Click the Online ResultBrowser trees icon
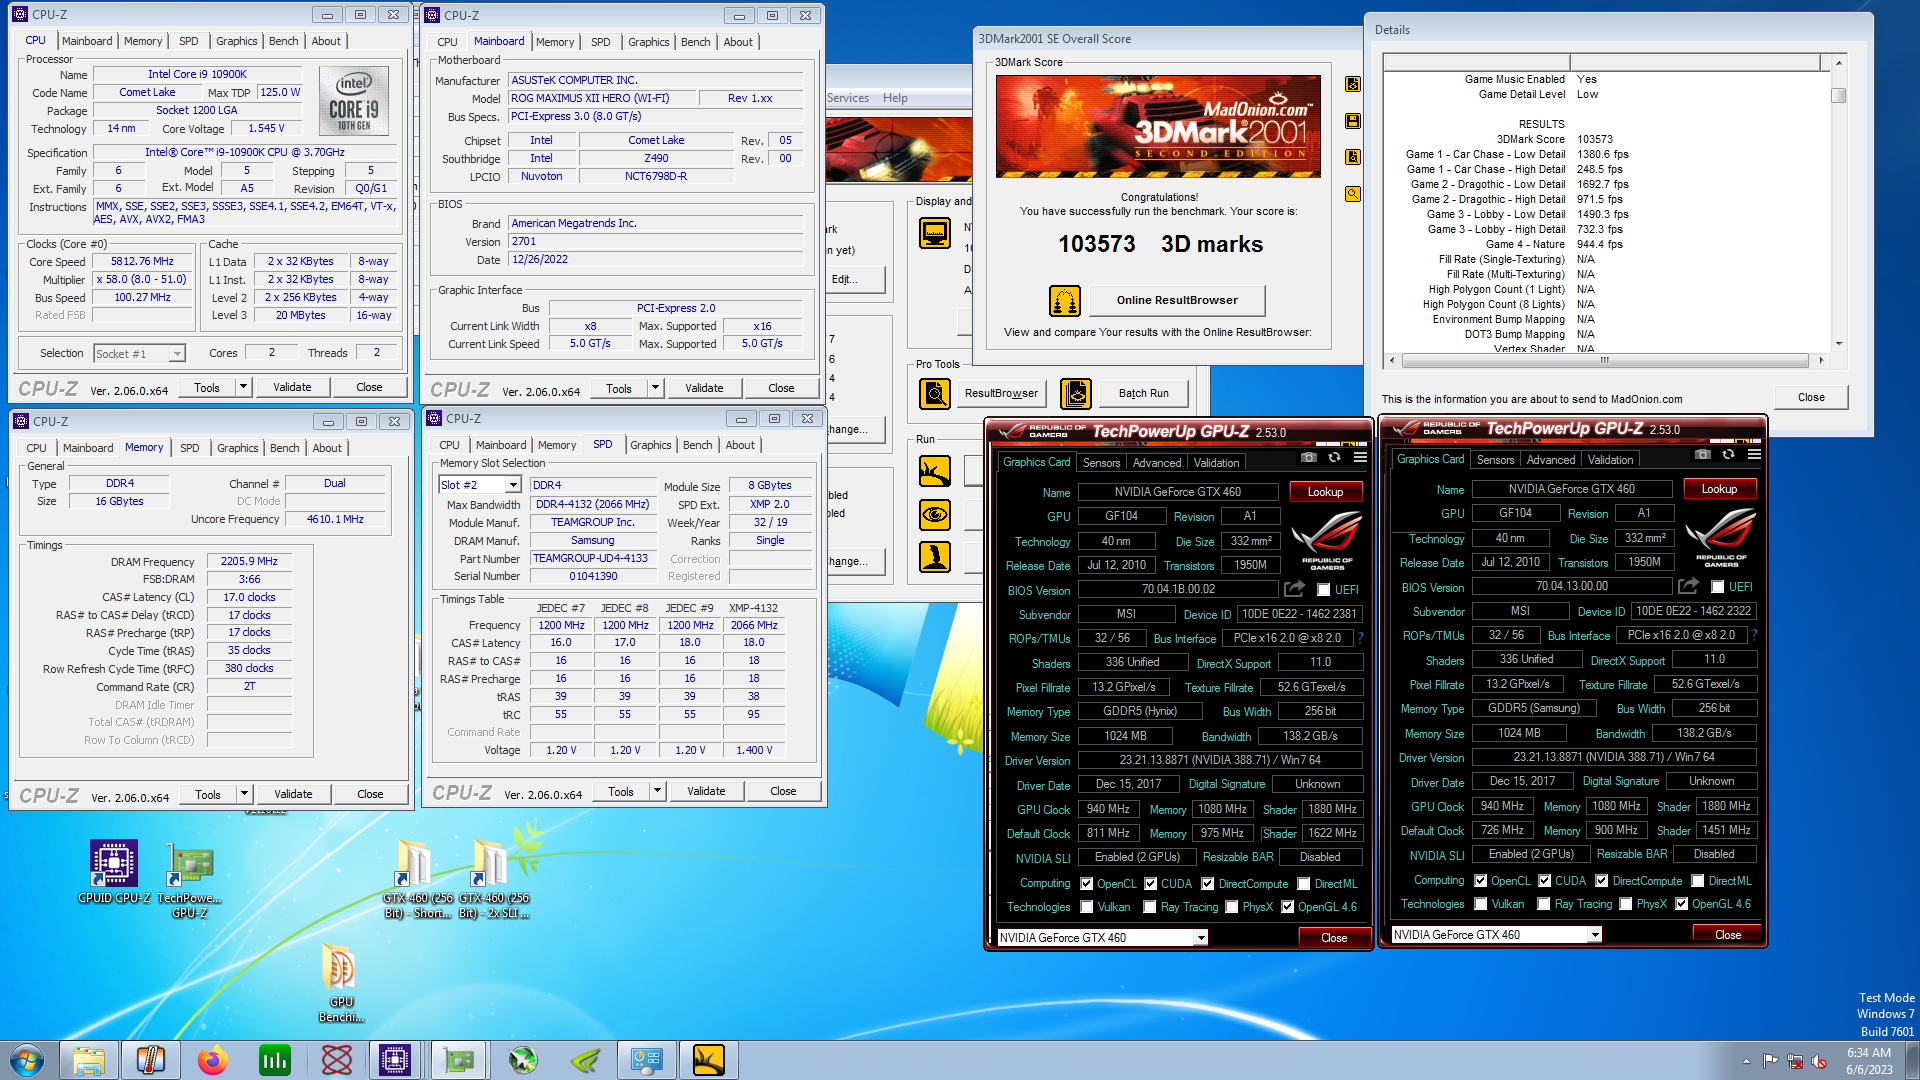Screen dimensions: 1920x1080 [x=1065, y=300]
